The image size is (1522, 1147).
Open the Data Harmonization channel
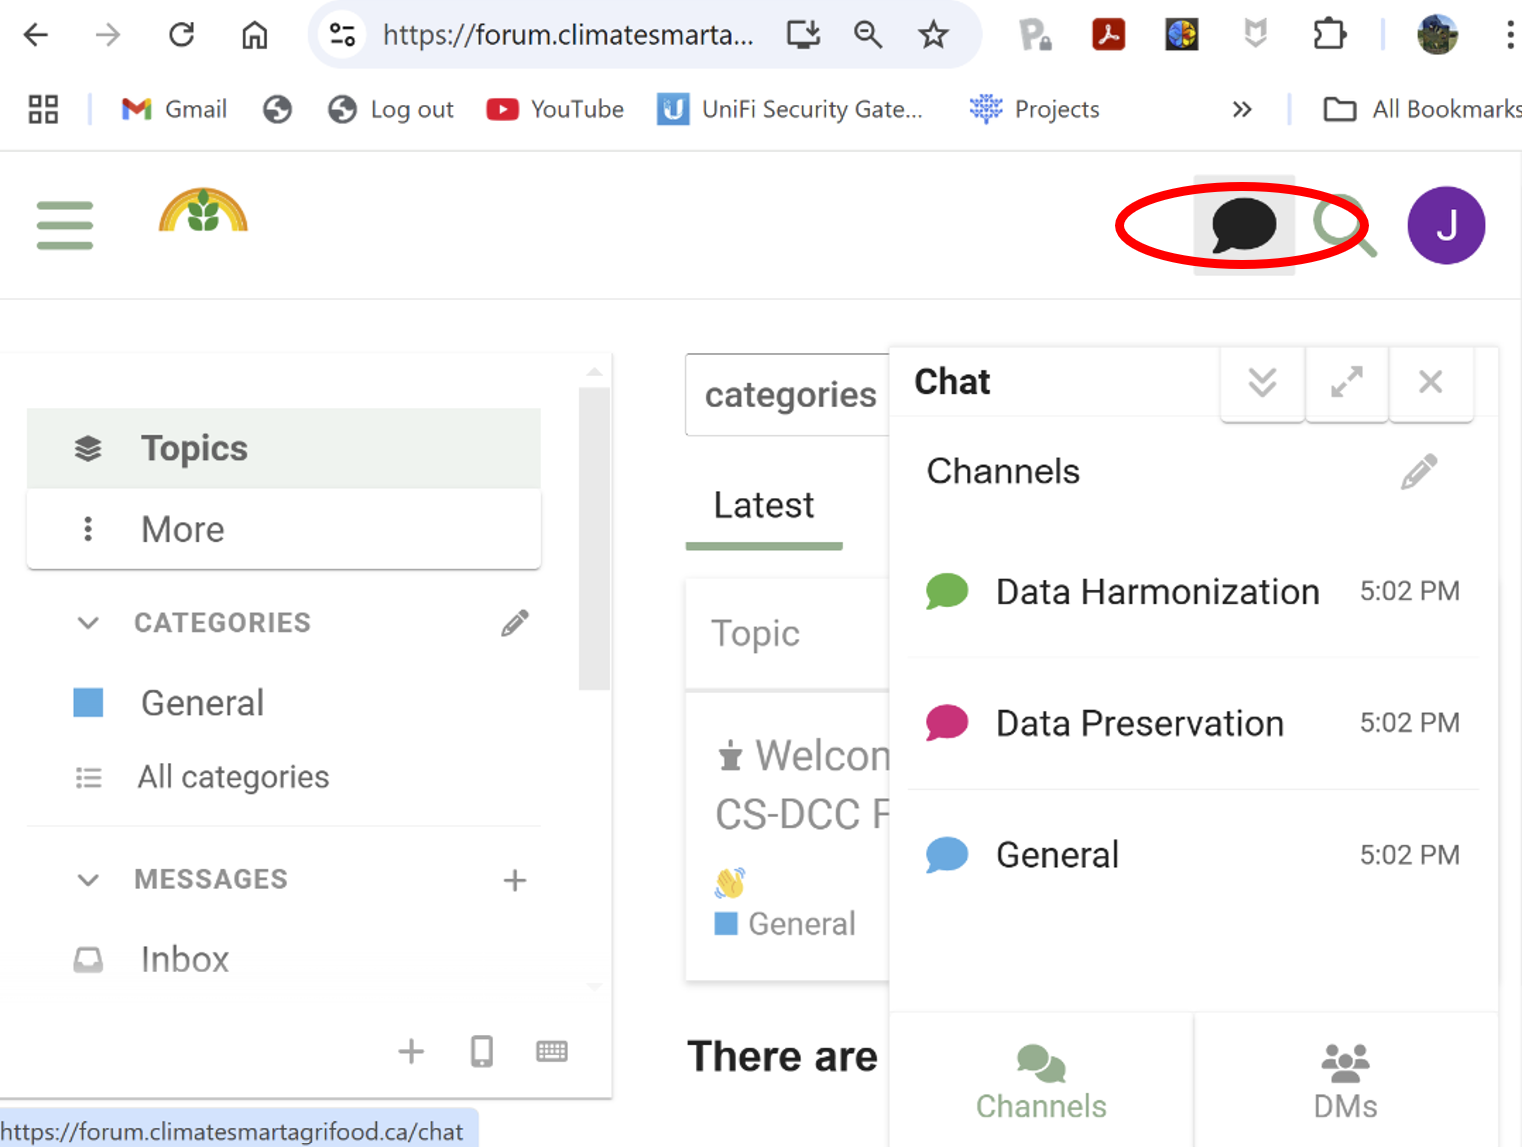click(x=1193, y=592)
